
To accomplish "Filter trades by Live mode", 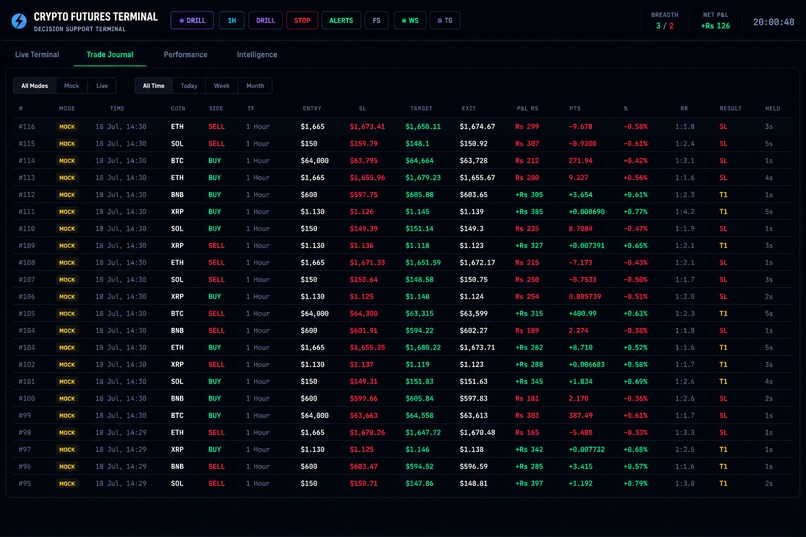I will (102, 86).
